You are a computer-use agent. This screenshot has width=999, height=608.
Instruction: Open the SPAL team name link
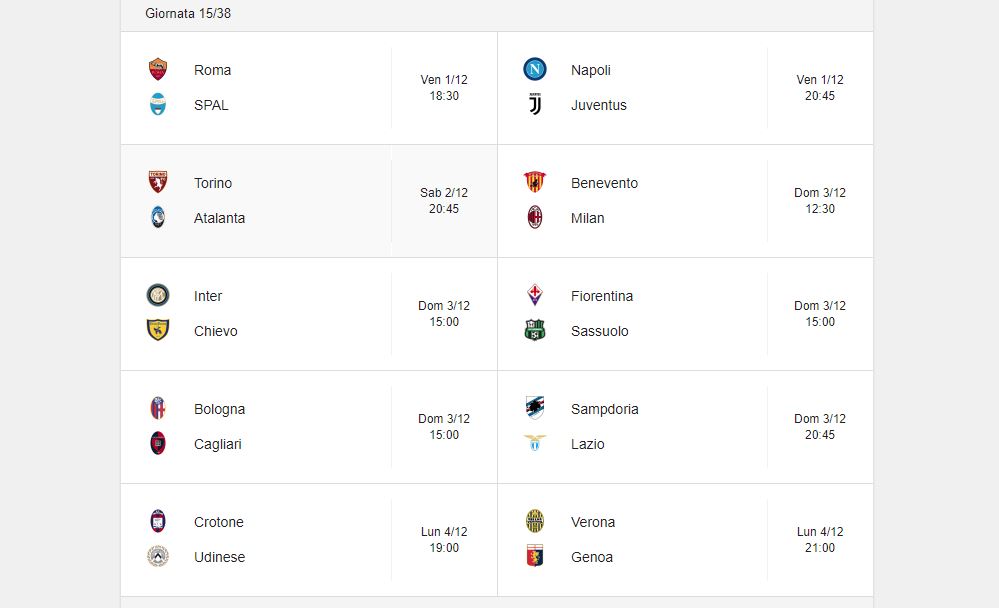[x=211, y=105]
